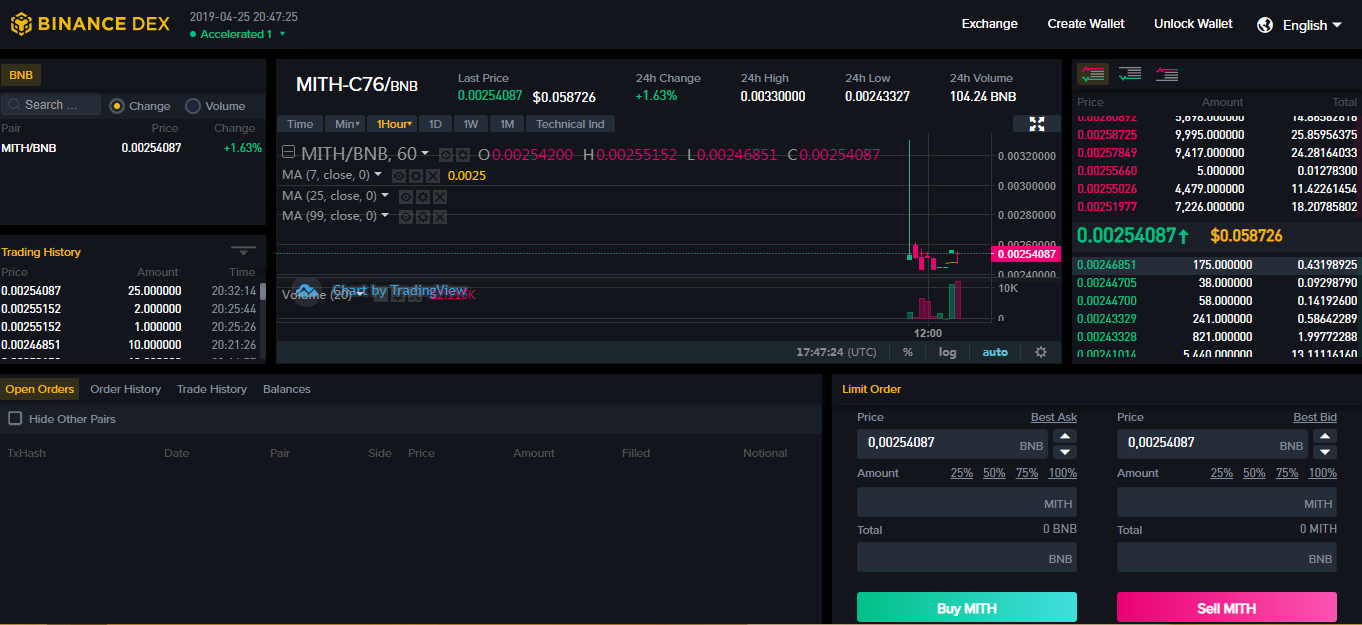Select the combined order book view icon
This screenshot has height=625, width=1362.
(x=1093, y=74)
